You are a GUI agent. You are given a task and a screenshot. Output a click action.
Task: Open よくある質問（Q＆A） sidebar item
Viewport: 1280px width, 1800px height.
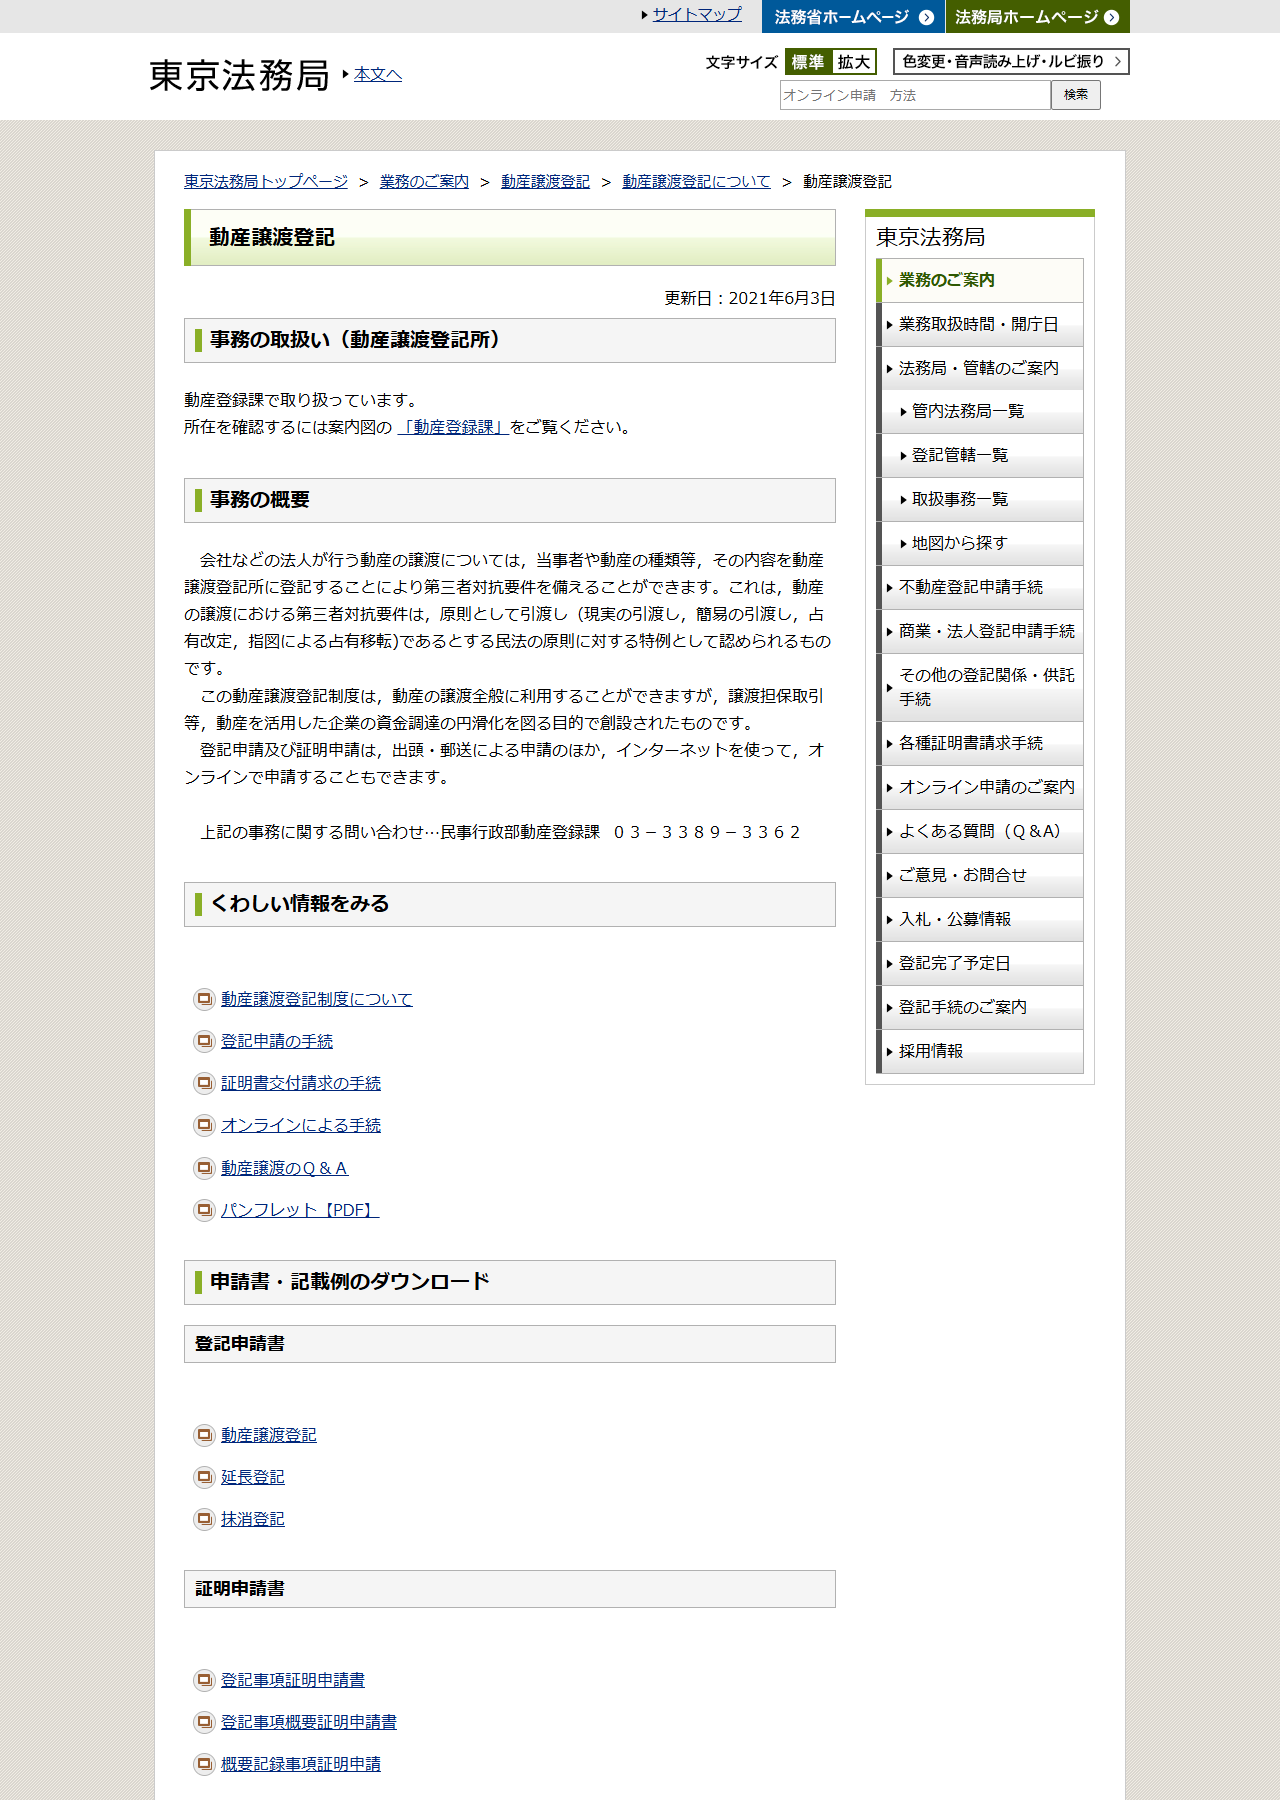[x=980, y=831]
